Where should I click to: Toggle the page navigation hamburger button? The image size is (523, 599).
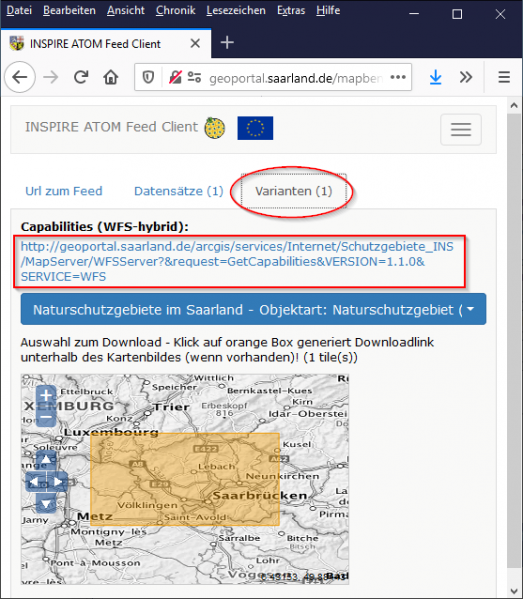point(461,130)
